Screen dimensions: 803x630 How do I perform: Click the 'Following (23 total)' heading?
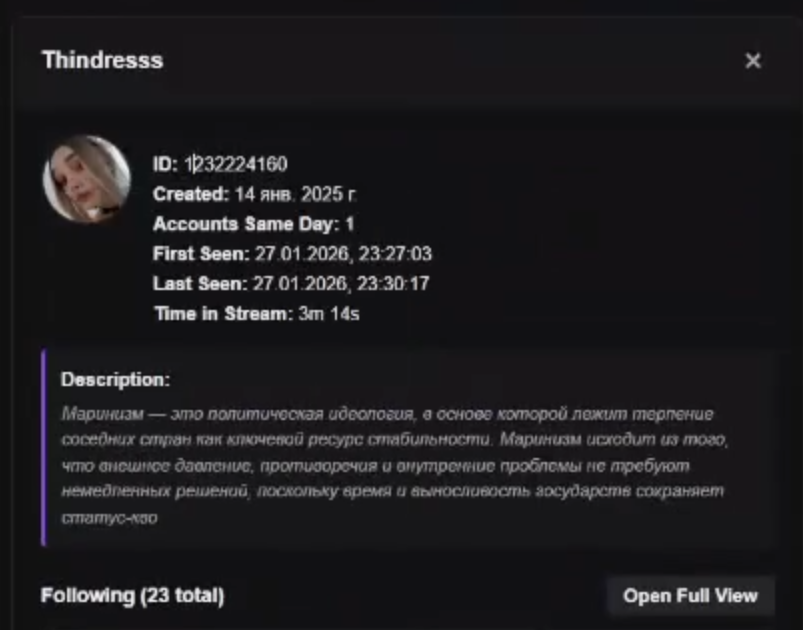pyautogui.click(x=133, y=596)
